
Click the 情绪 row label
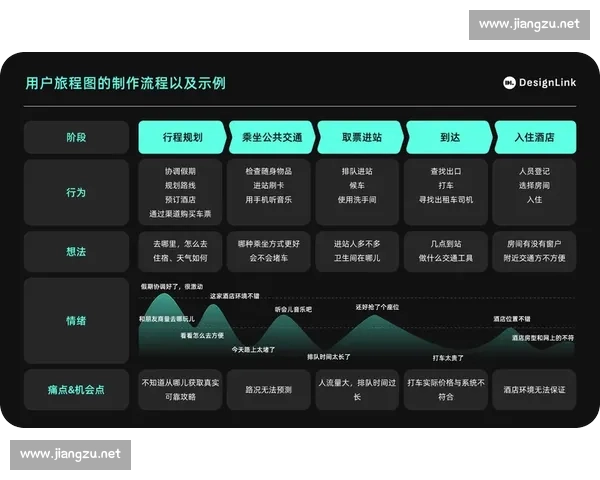point(76,320)
